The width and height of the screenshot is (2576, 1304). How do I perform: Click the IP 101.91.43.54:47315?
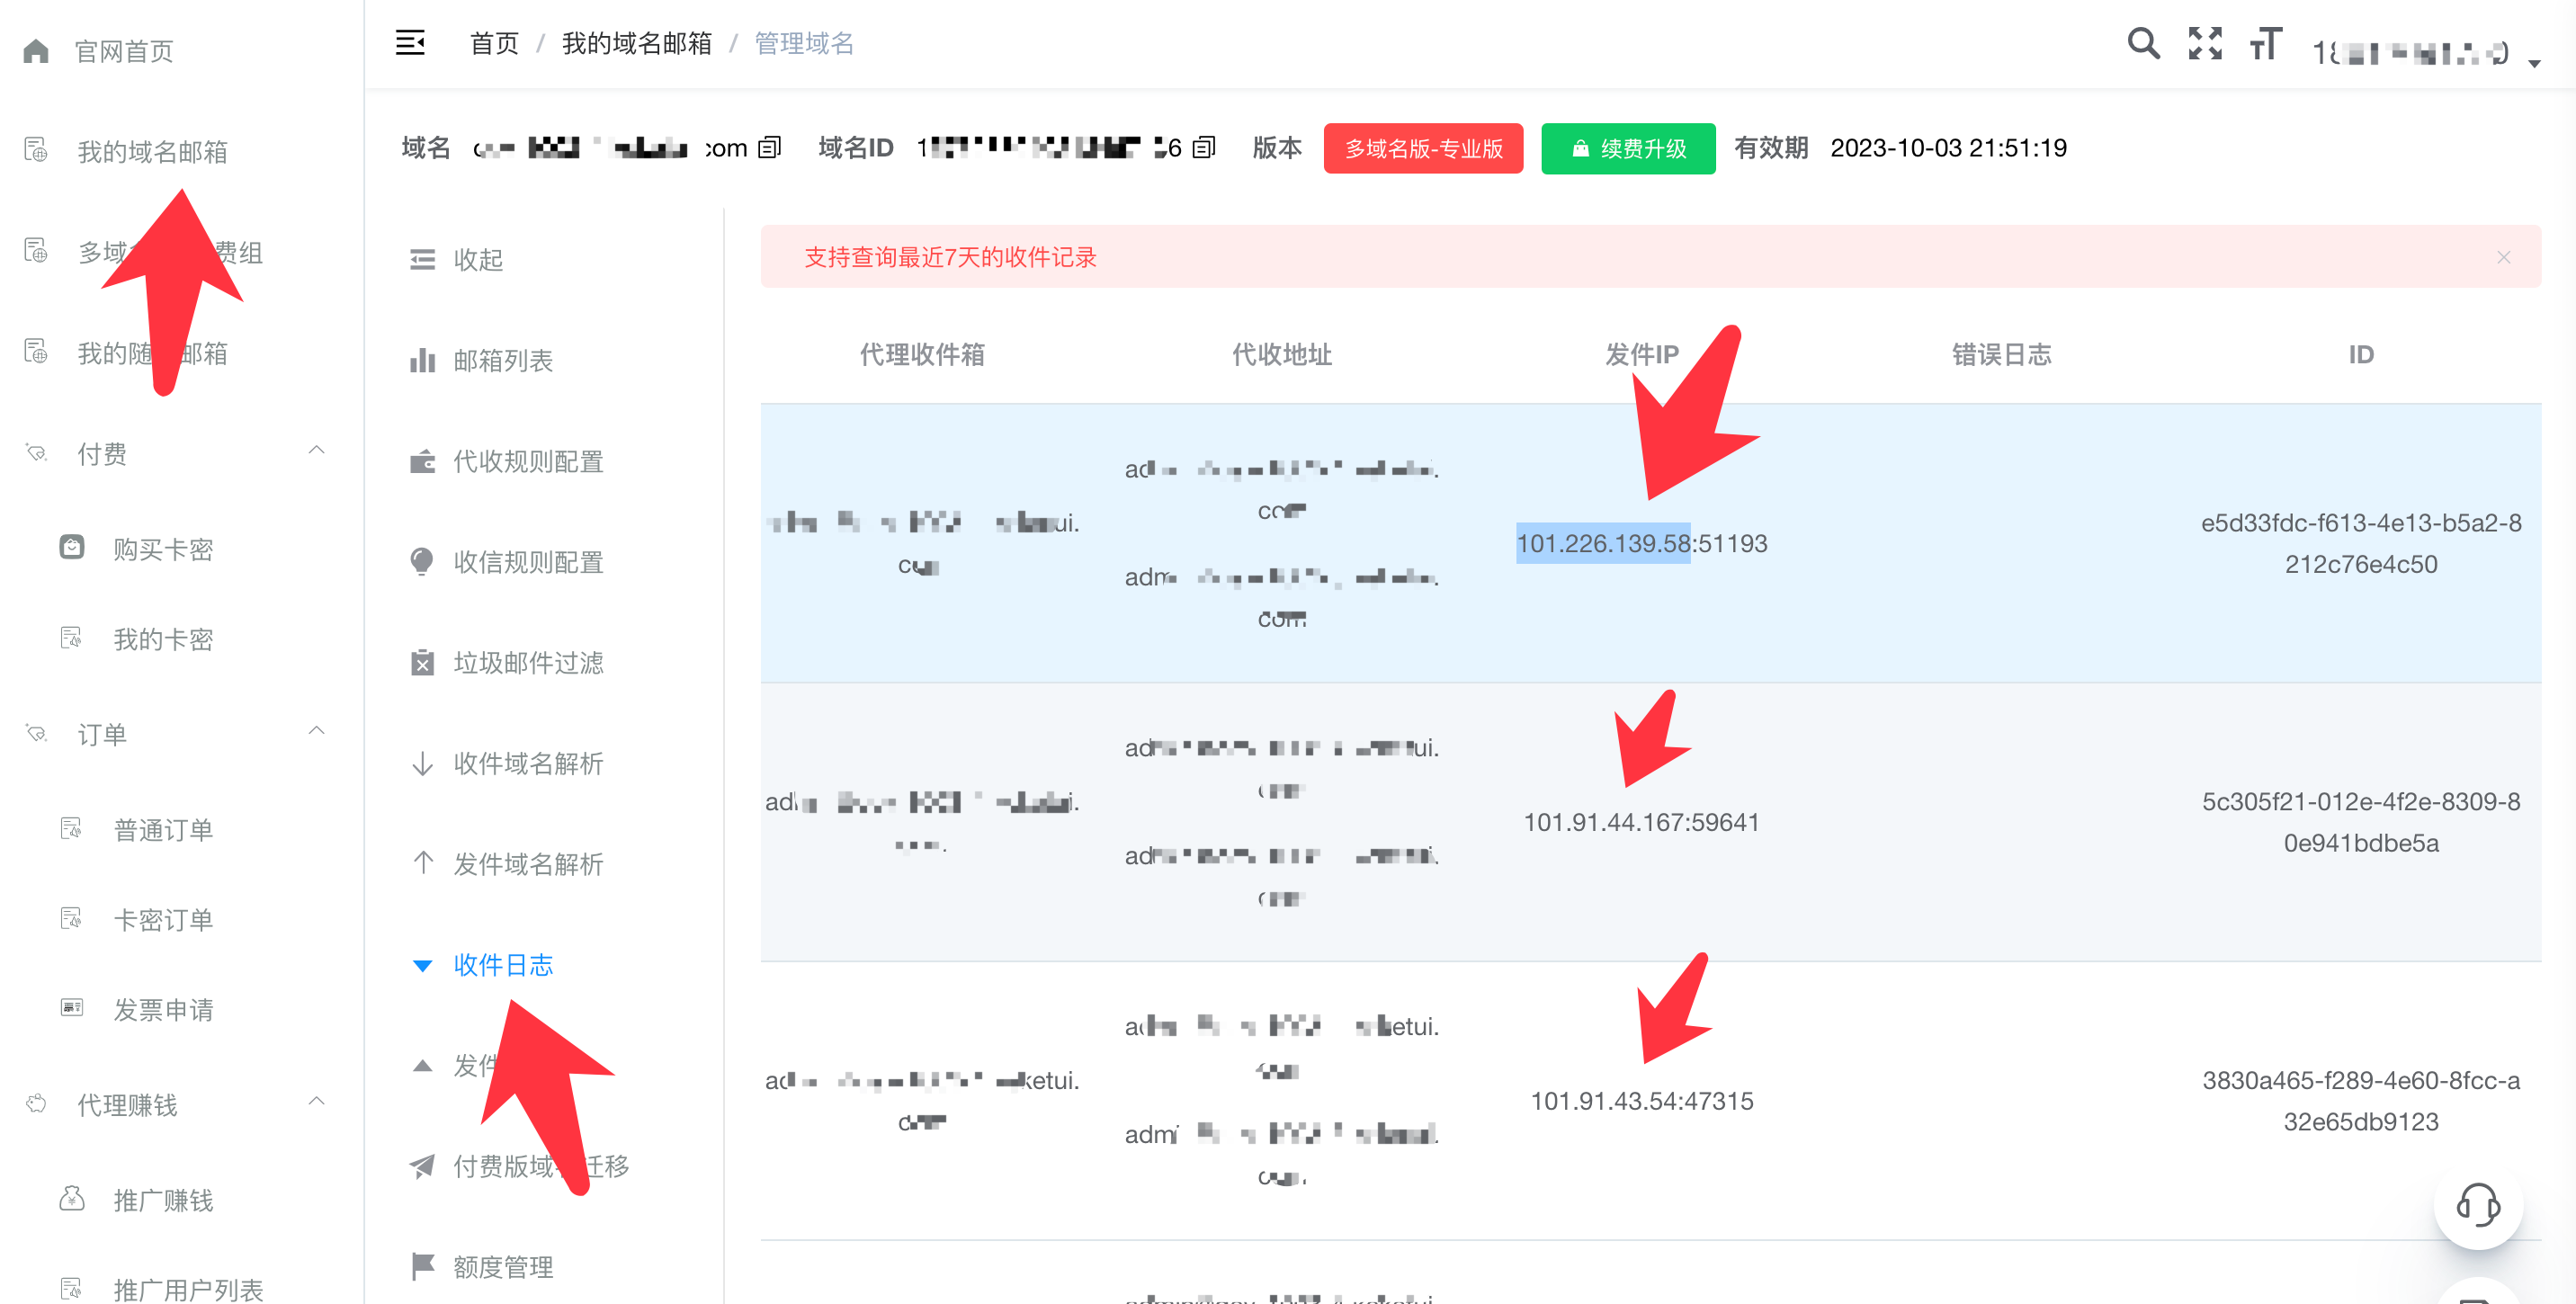pyautogui.click(x=1641, y=1101)
